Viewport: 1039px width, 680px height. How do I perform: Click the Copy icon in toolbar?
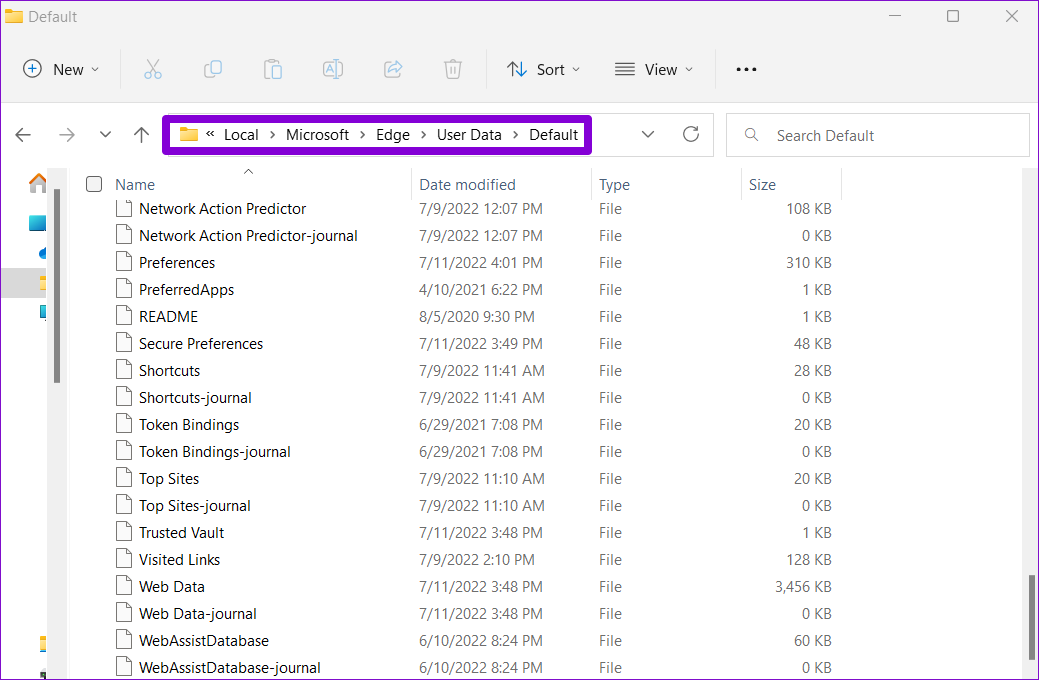pyautogui.click(x=213, y=69)
